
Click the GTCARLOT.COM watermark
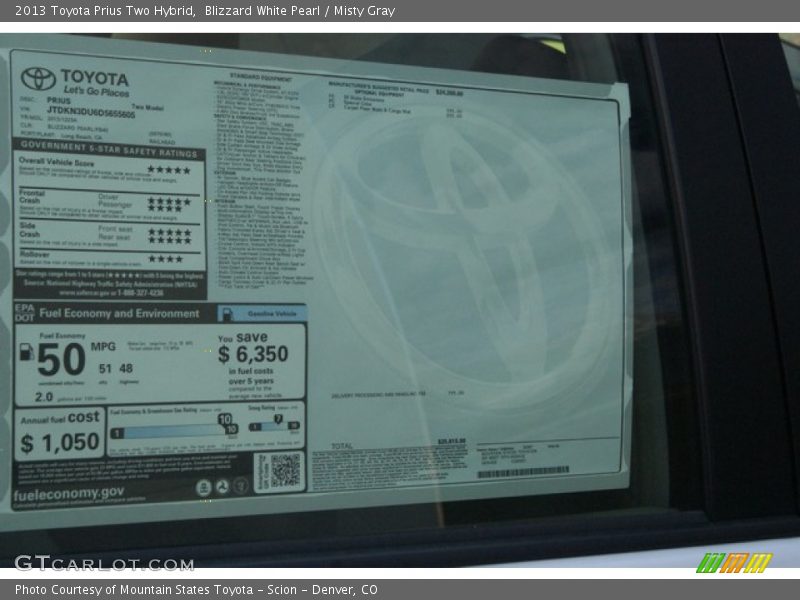104,563
